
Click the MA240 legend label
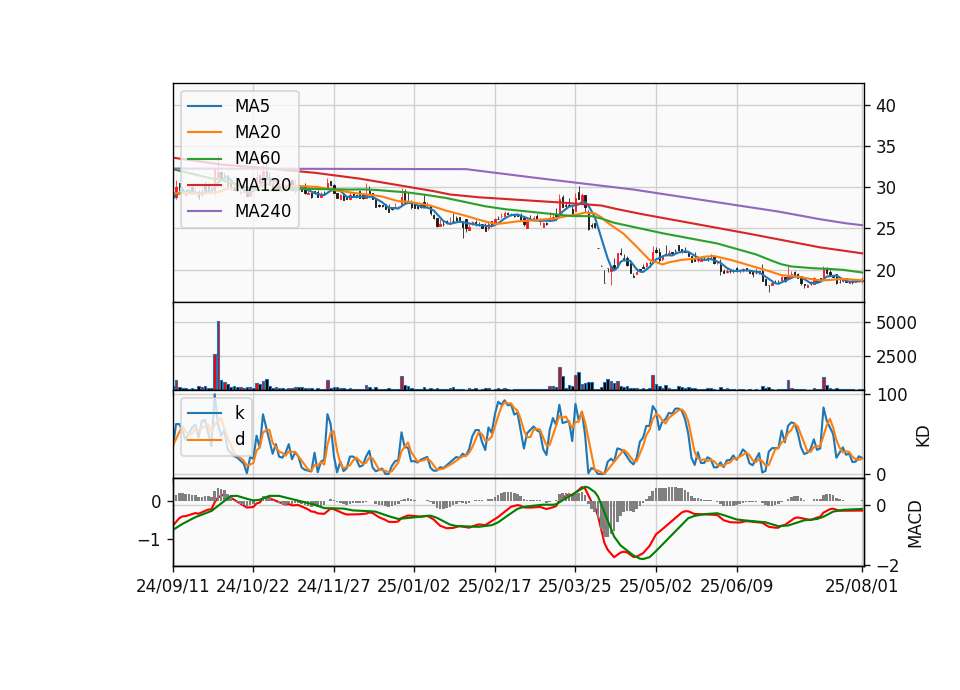tap(263, 211)
